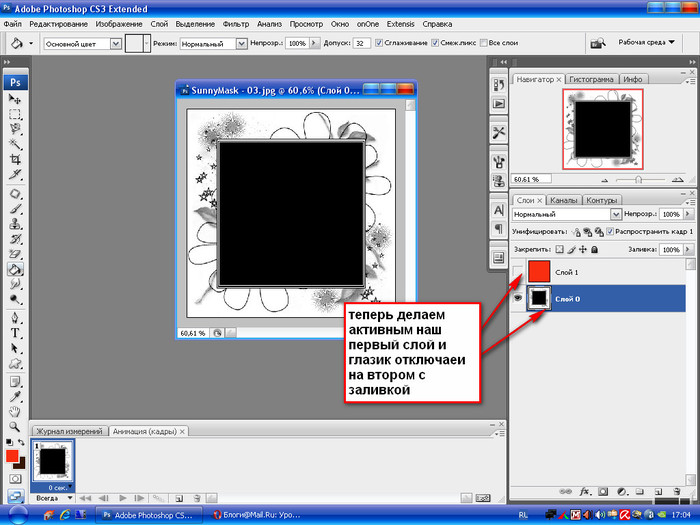Viewport: 700px width, 525px height.
Task: Select the Lasso tool
Action: (15, 129)
